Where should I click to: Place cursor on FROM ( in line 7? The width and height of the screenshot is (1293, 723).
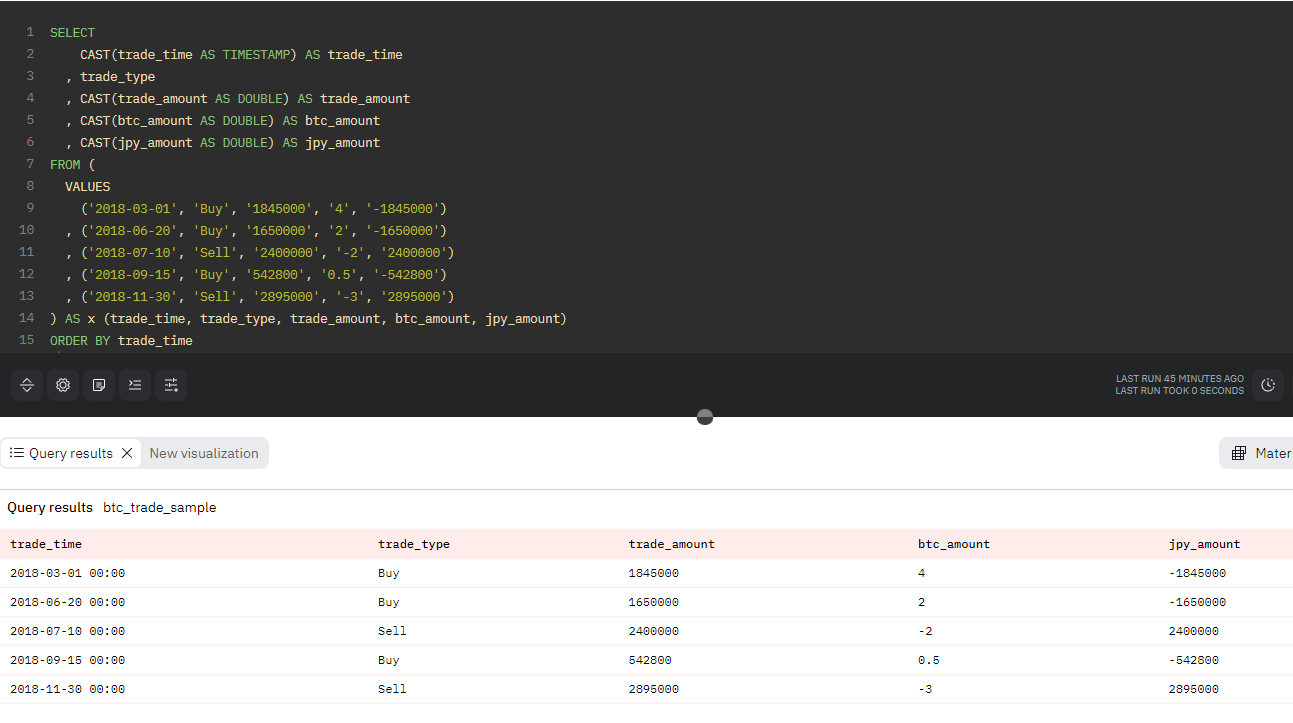[x=73, y=165]
